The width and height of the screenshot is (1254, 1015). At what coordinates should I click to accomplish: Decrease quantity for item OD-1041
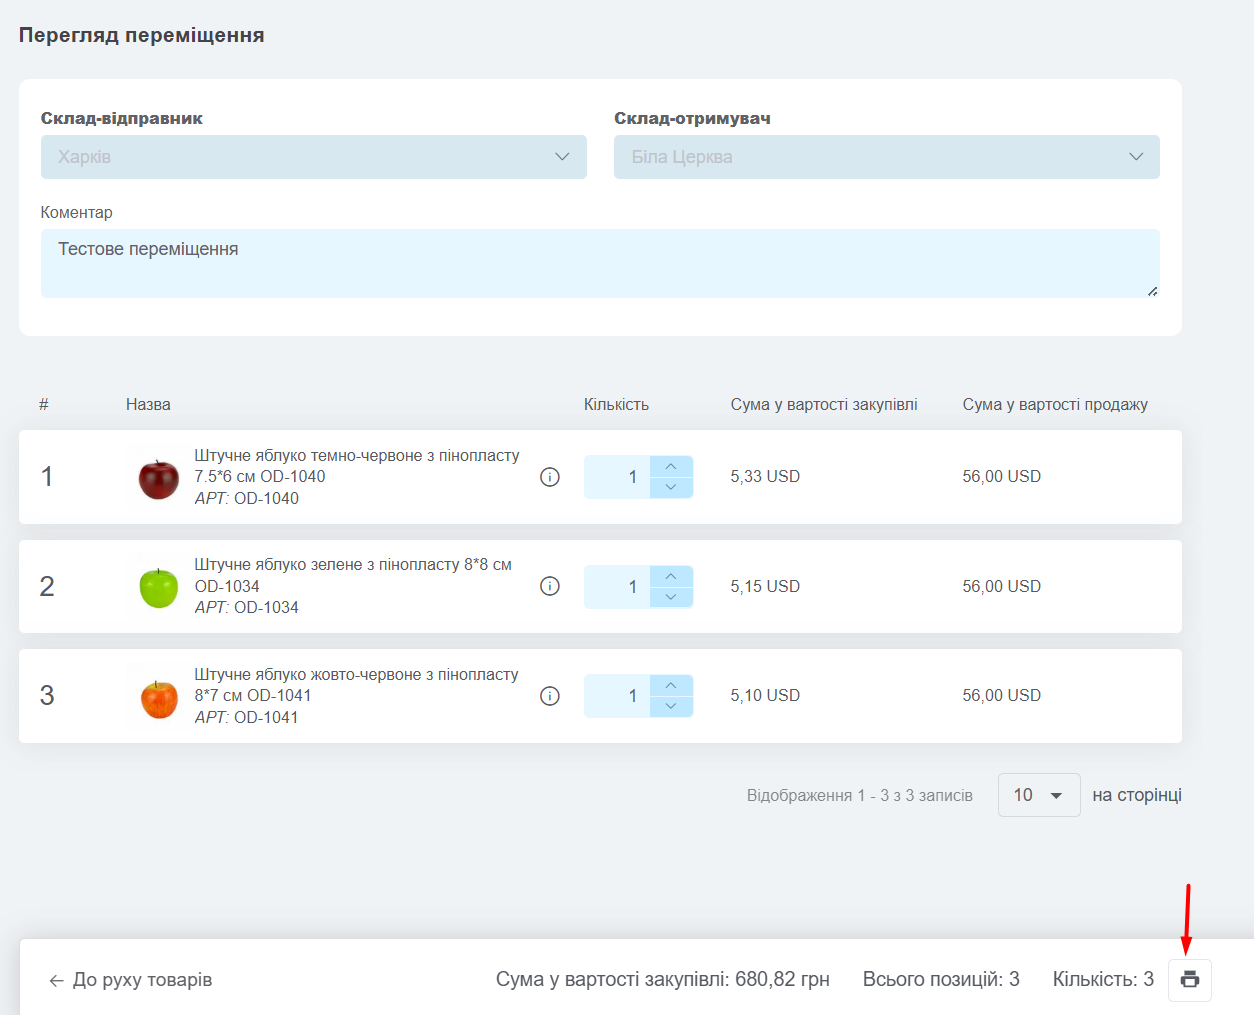click(671, 706)
